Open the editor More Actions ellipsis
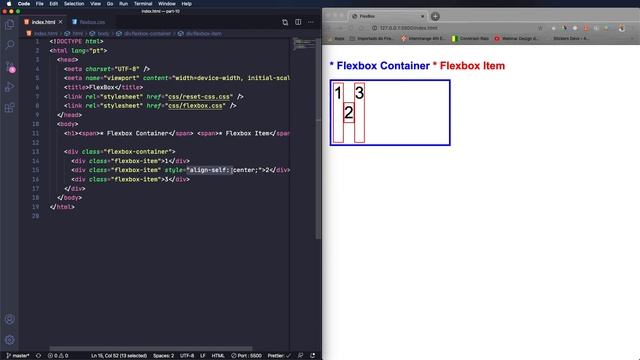640x360 pixels. pos(311,22)
